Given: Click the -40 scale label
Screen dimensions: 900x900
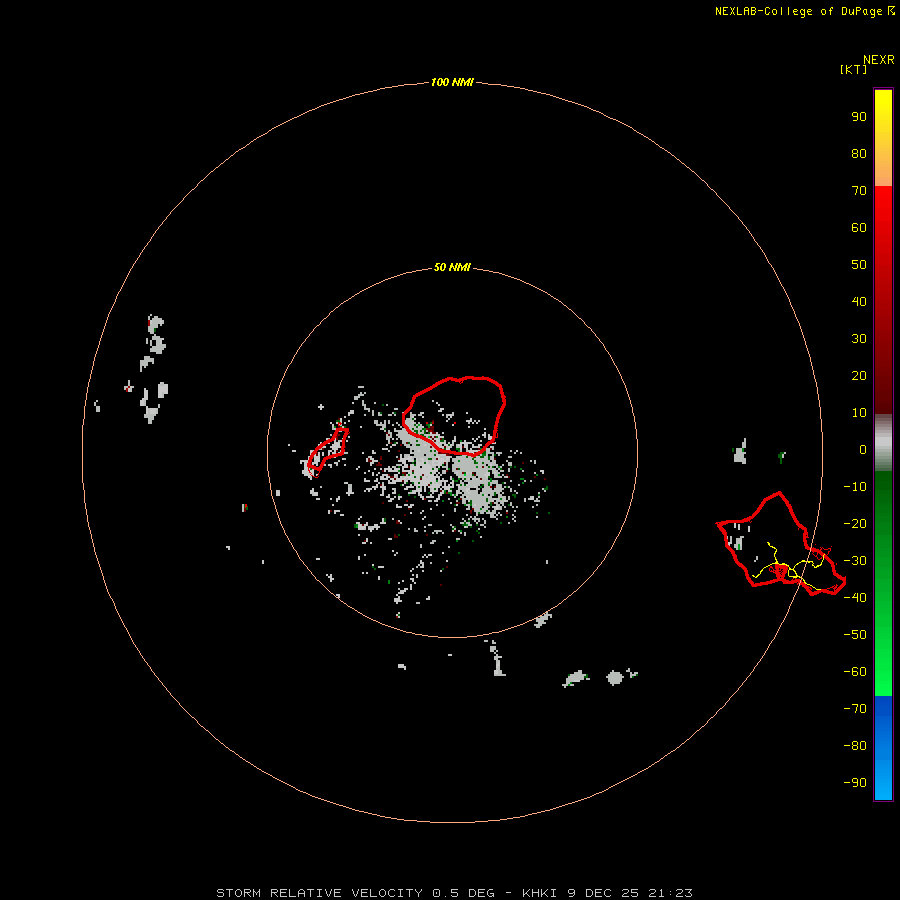Looking at the screenshot, I should 855,598.
